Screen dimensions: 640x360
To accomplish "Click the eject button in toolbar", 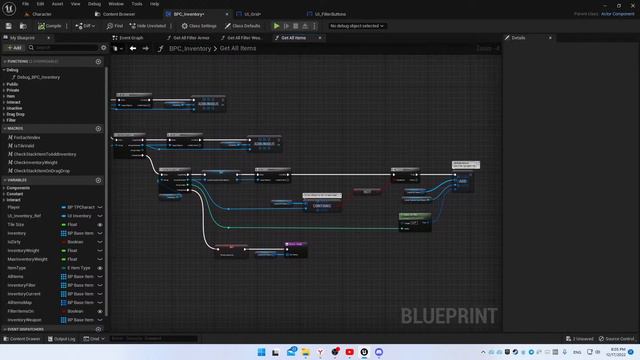I will point(305,26).
